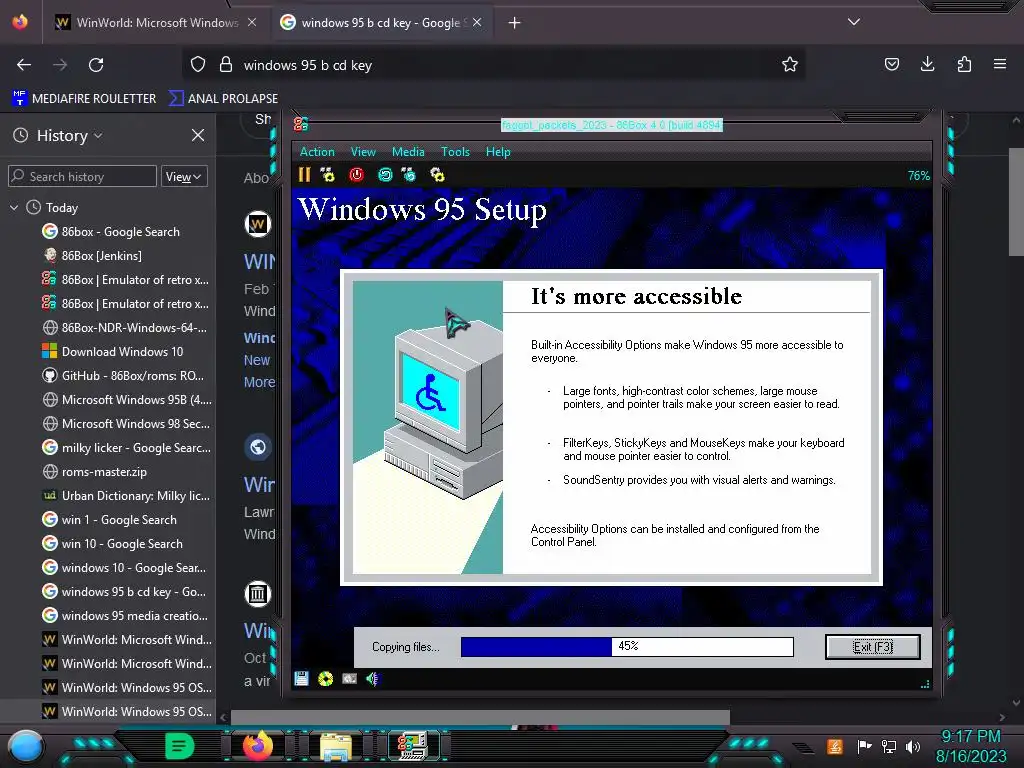Open 86Box-NDR-Windows-64 history entry
The height and width of the screenshot is (768, 1024).
(x=125, y=328)
